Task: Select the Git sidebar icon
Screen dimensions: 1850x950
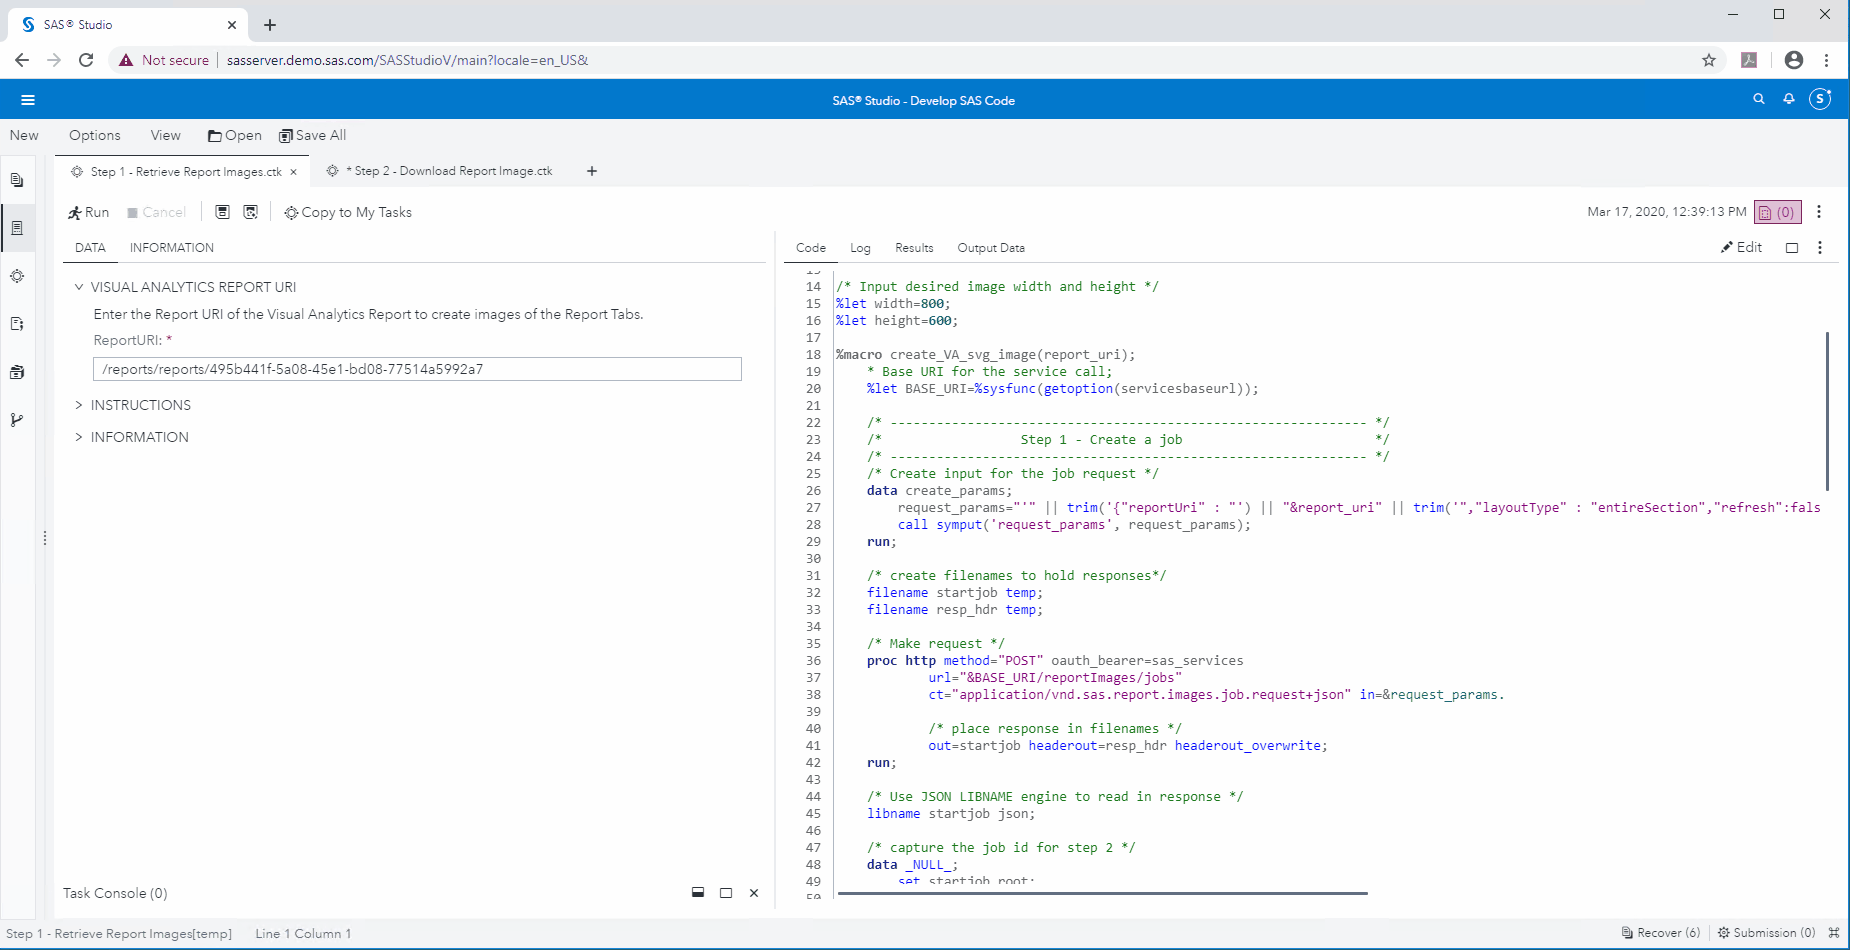Action: click(x=17, y=420)
